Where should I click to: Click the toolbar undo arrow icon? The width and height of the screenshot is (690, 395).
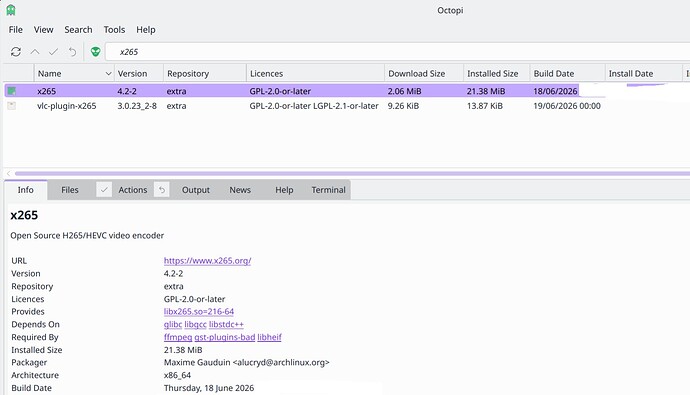click(x=72, y=52)
